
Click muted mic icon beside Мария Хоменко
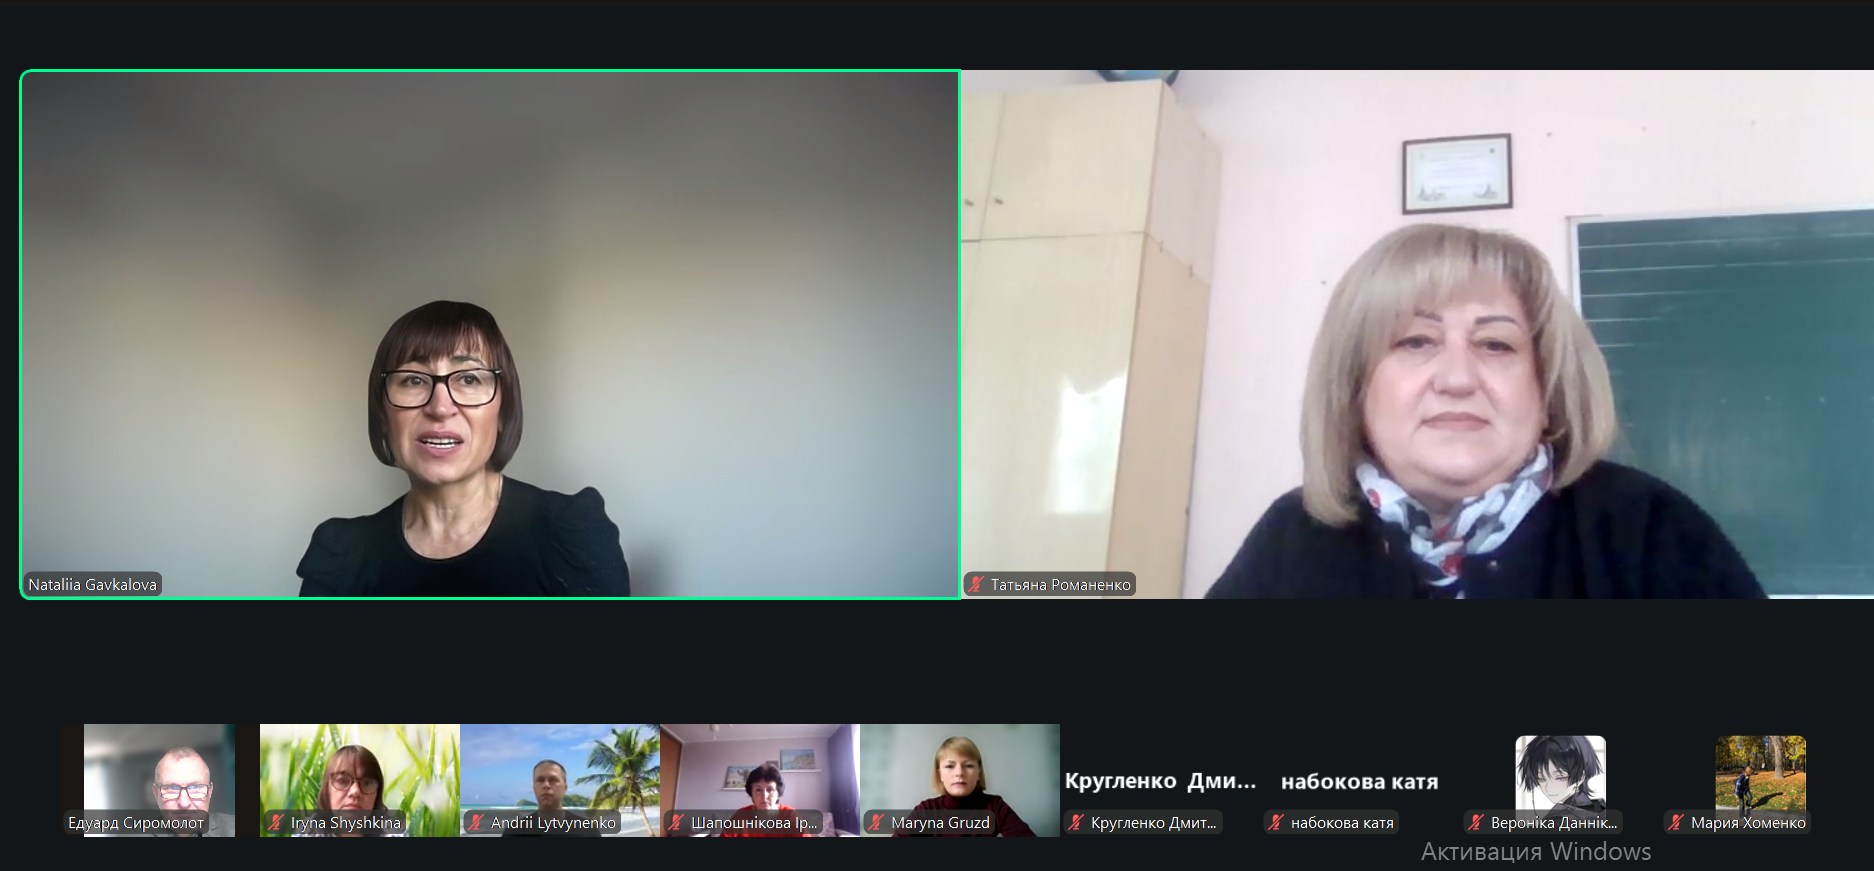tap(1676, 823)
